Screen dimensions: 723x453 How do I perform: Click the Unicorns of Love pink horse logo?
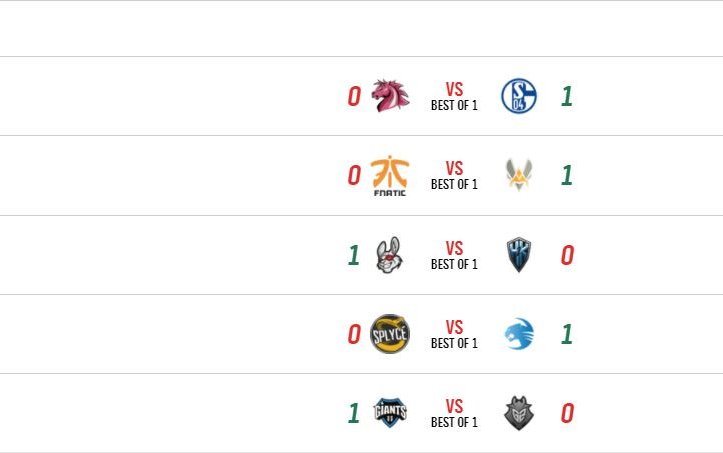pyautogui.click(x=390, y=96)
